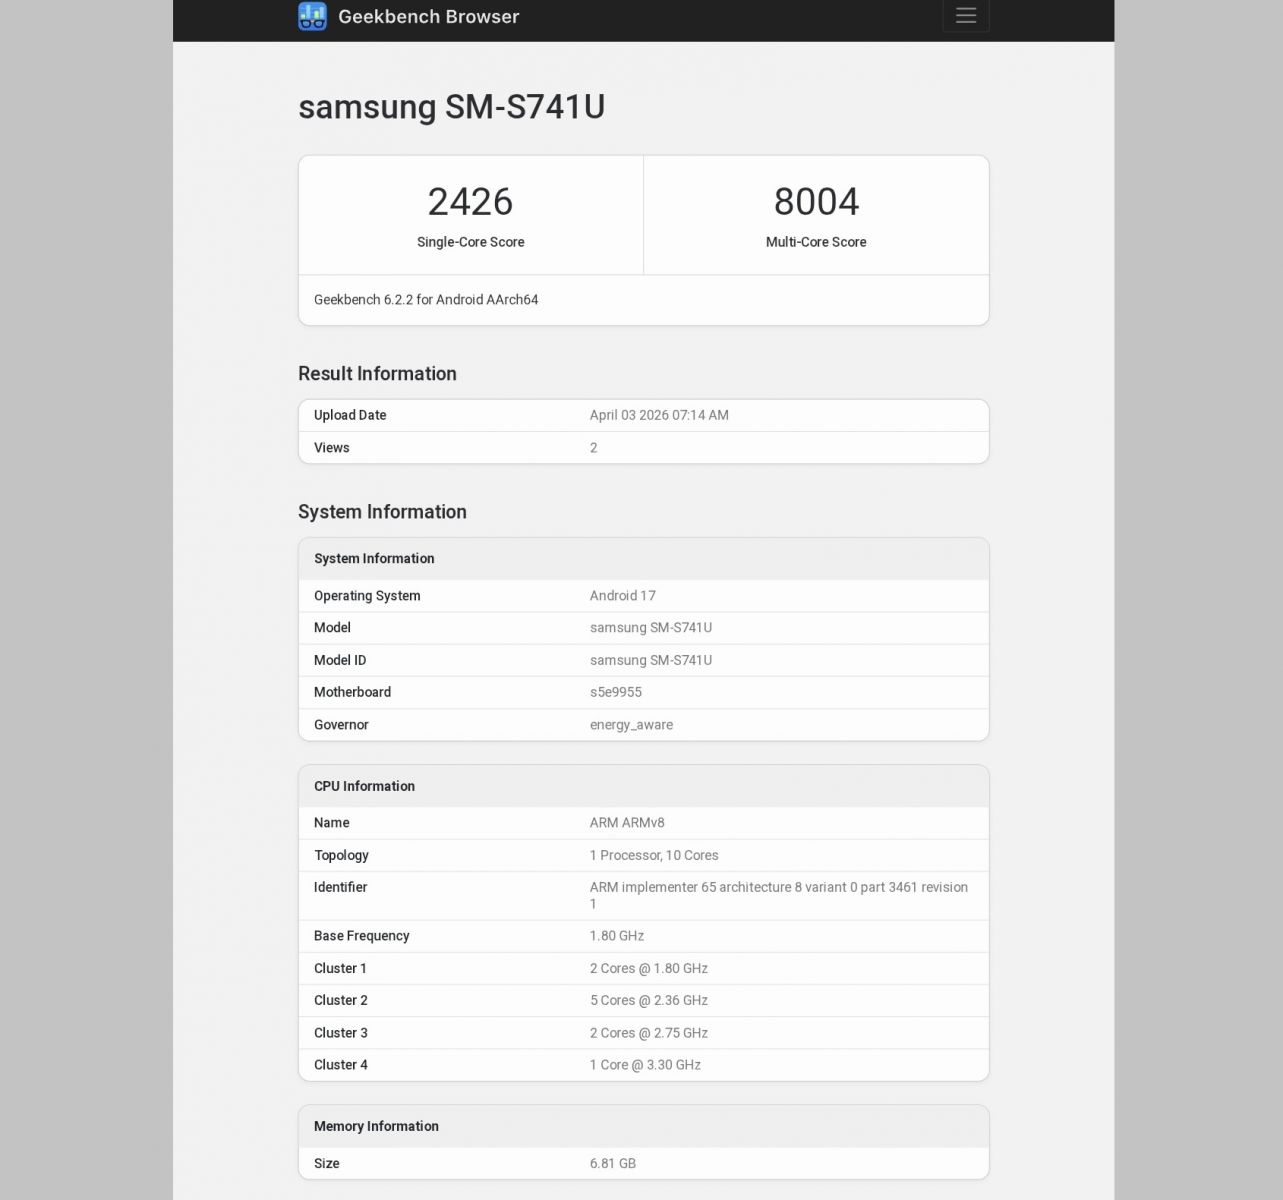Select the Base Frequency value 1.80 GHz
This screenshot has height=1200, width=1283.
pyautogui.click(x=616, y=936)
